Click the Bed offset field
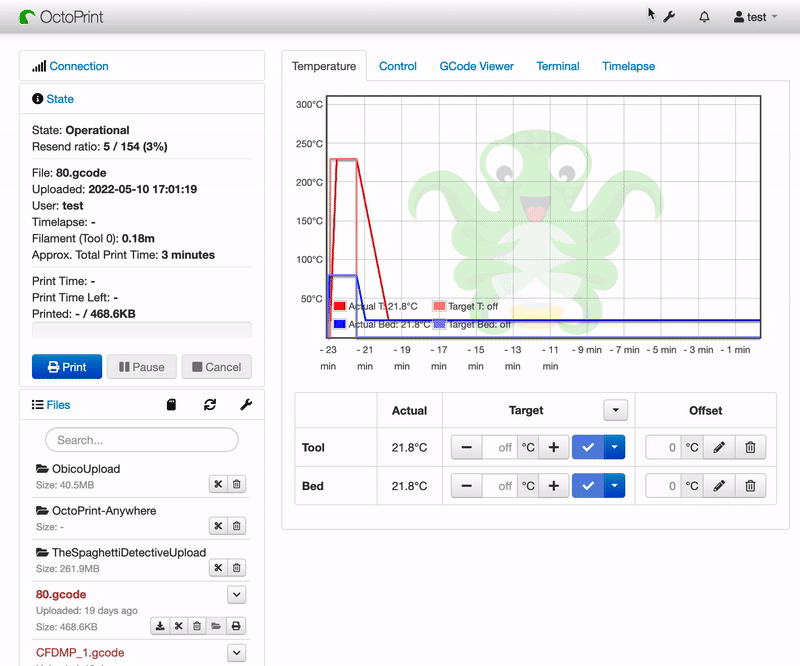The image size is (800, 666). point(663,486)
